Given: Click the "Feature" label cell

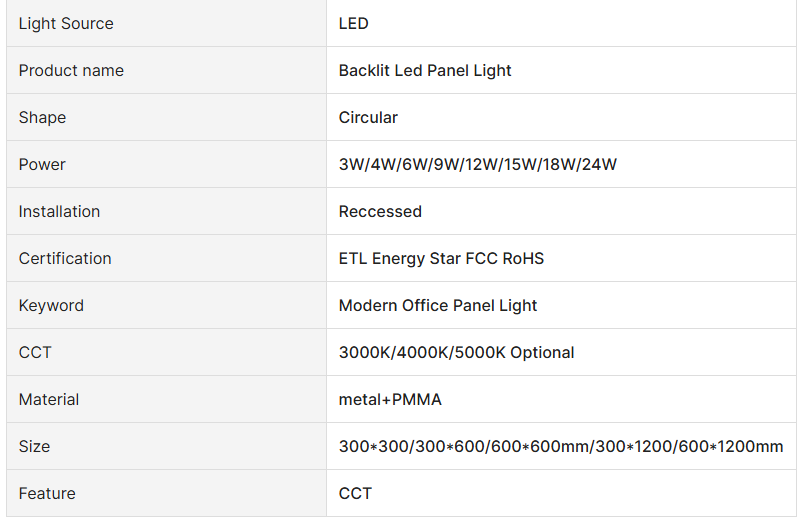Looking at the screenshot, I should pyautogui.click(x=47, y=493).
